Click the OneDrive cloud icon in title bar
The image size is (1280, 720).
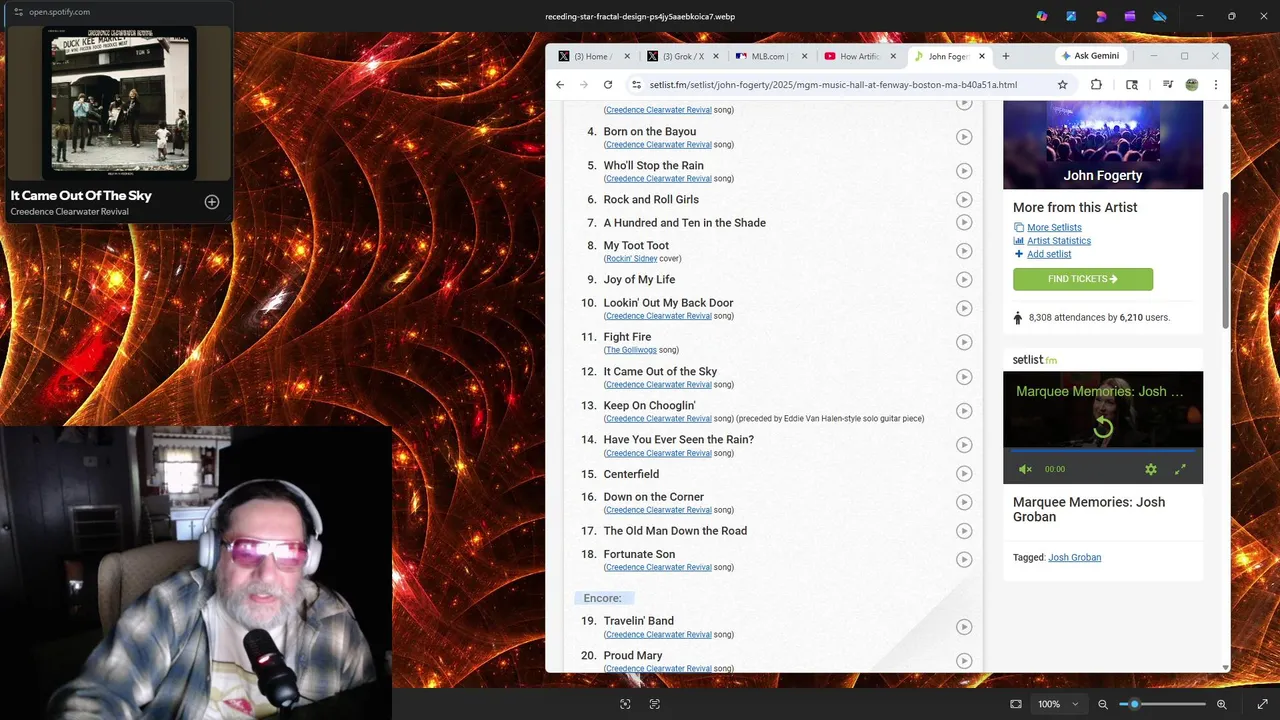click(1160, 16)
